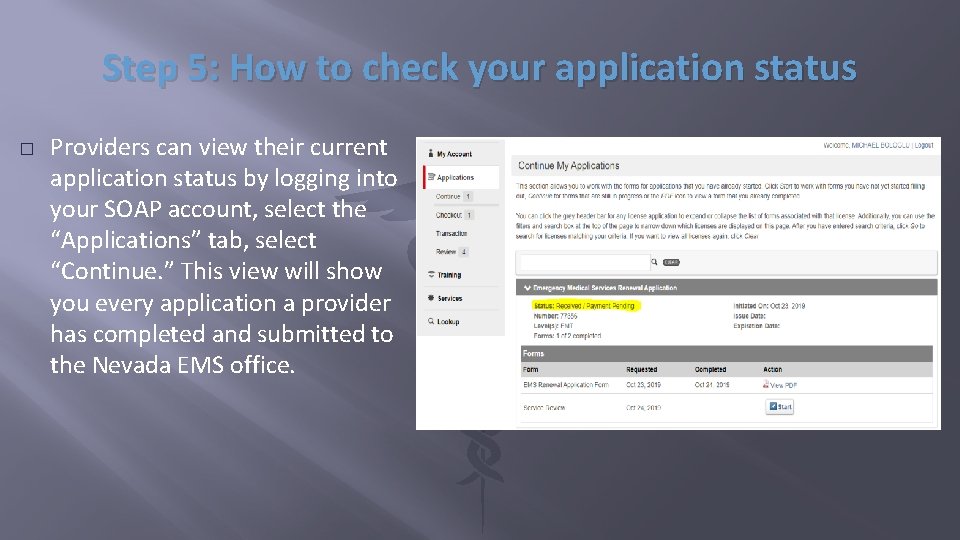The image size is (960, 540).
Task: Click the highlighted Status: Received / Payment Pending text
Action: pos(585,306)
